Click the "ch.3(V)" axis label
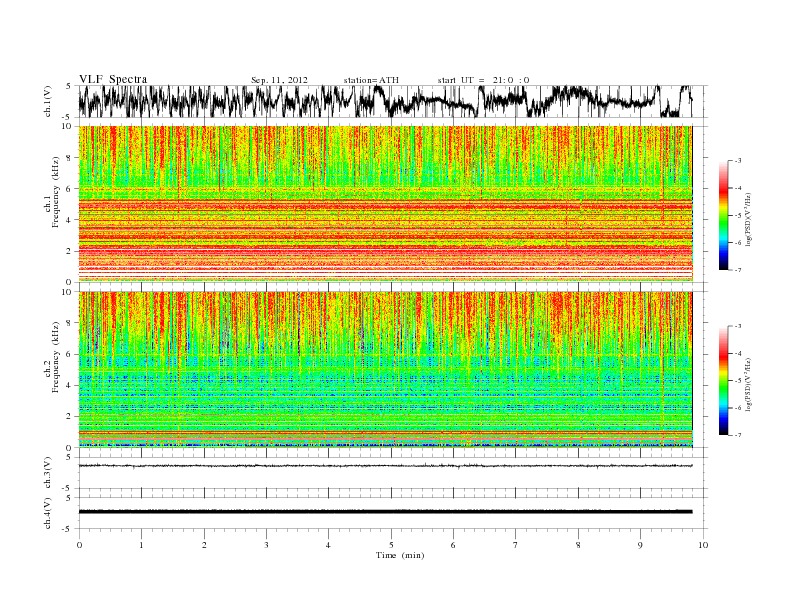792x612 pixels. pyautogui.click(x=48, y=473)
